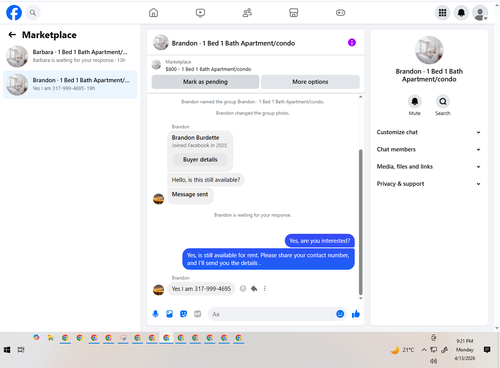Screen dimensions: 500x368
Task: Open the Video tab icon
Action: [200, 13]
